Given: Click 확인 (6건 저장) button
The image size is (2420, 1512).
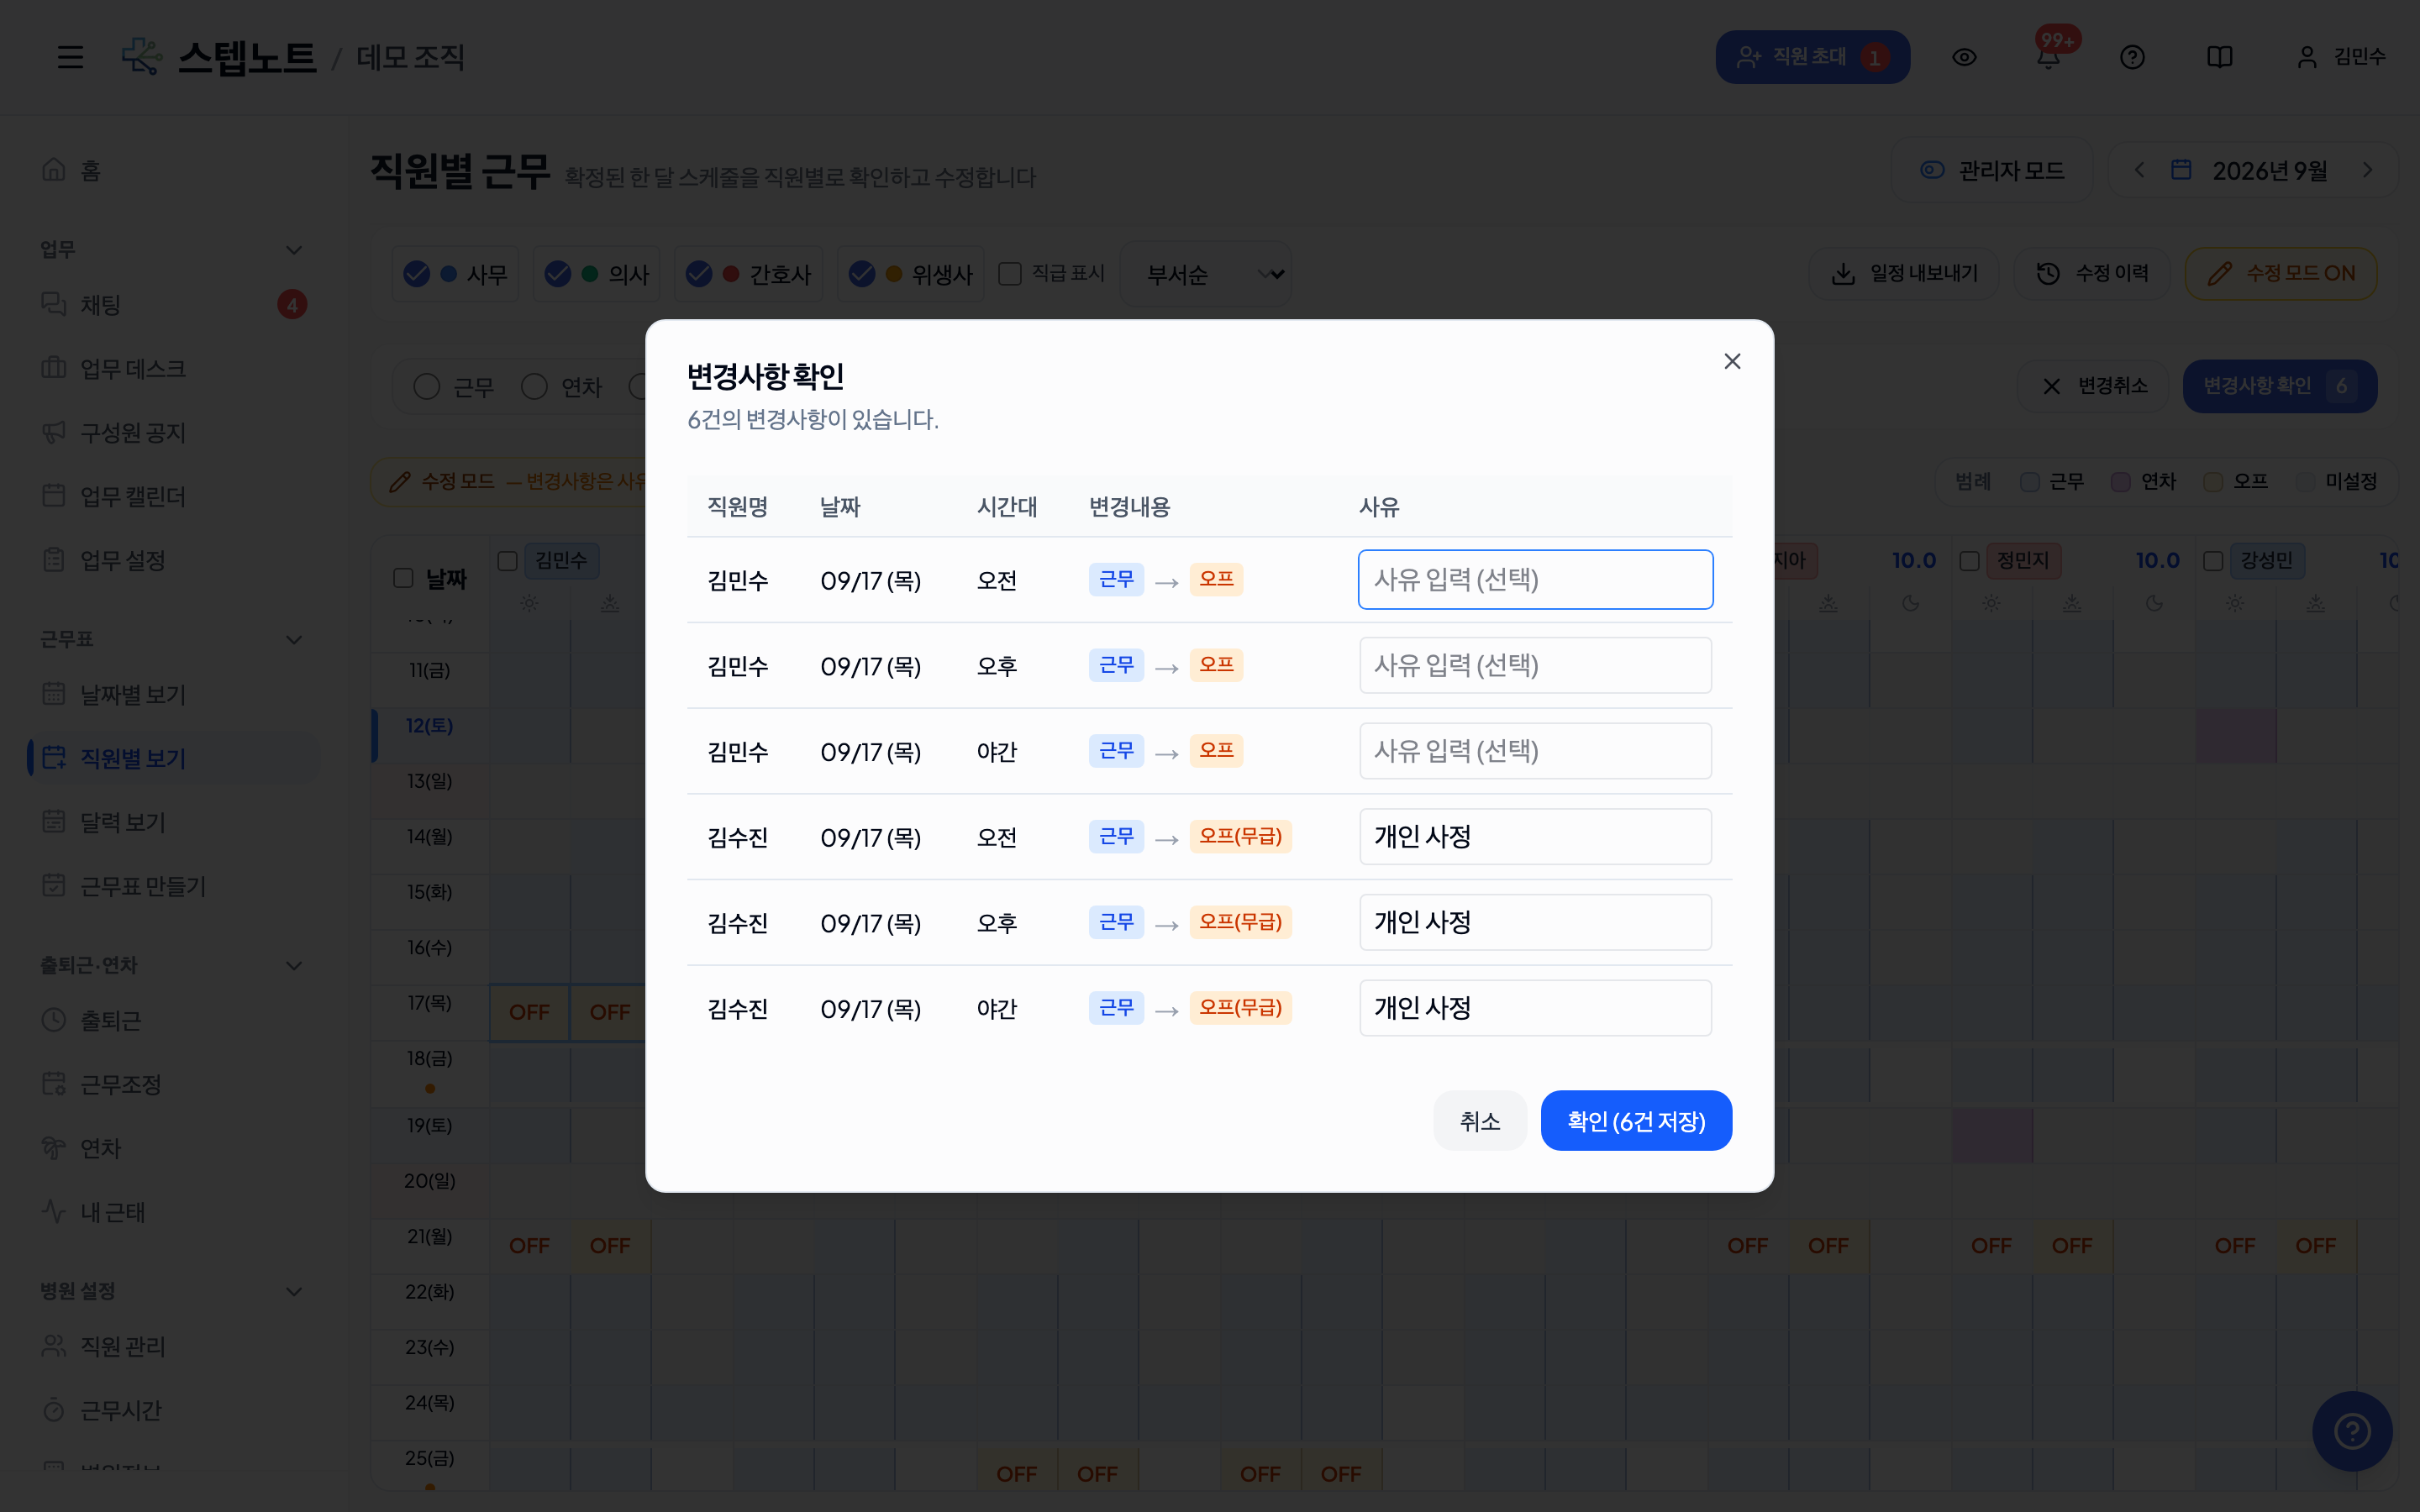Looking at the screenshot, I should pyautogui.click(x=1636, y=1121).
